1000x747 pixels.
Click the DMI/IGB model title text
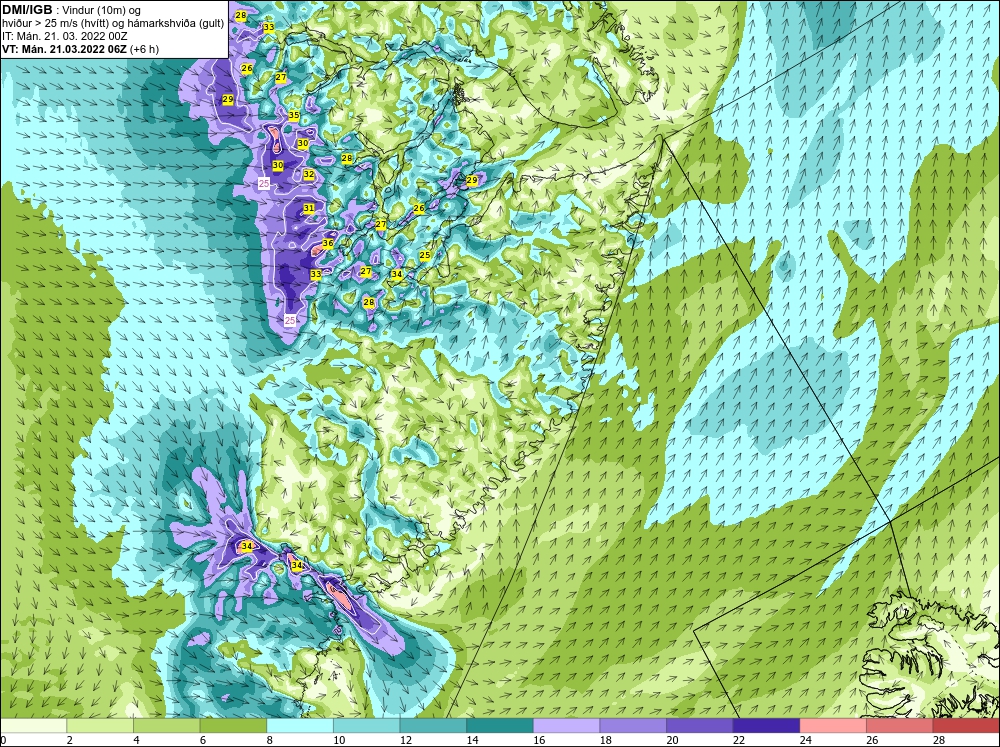coord(27,10)
